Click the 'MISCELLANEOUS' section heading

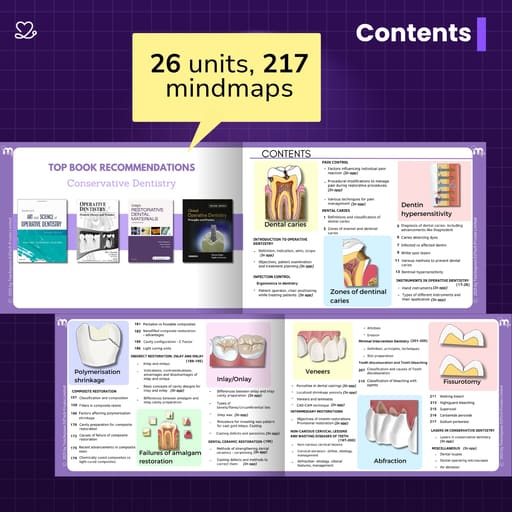point(446,448)
